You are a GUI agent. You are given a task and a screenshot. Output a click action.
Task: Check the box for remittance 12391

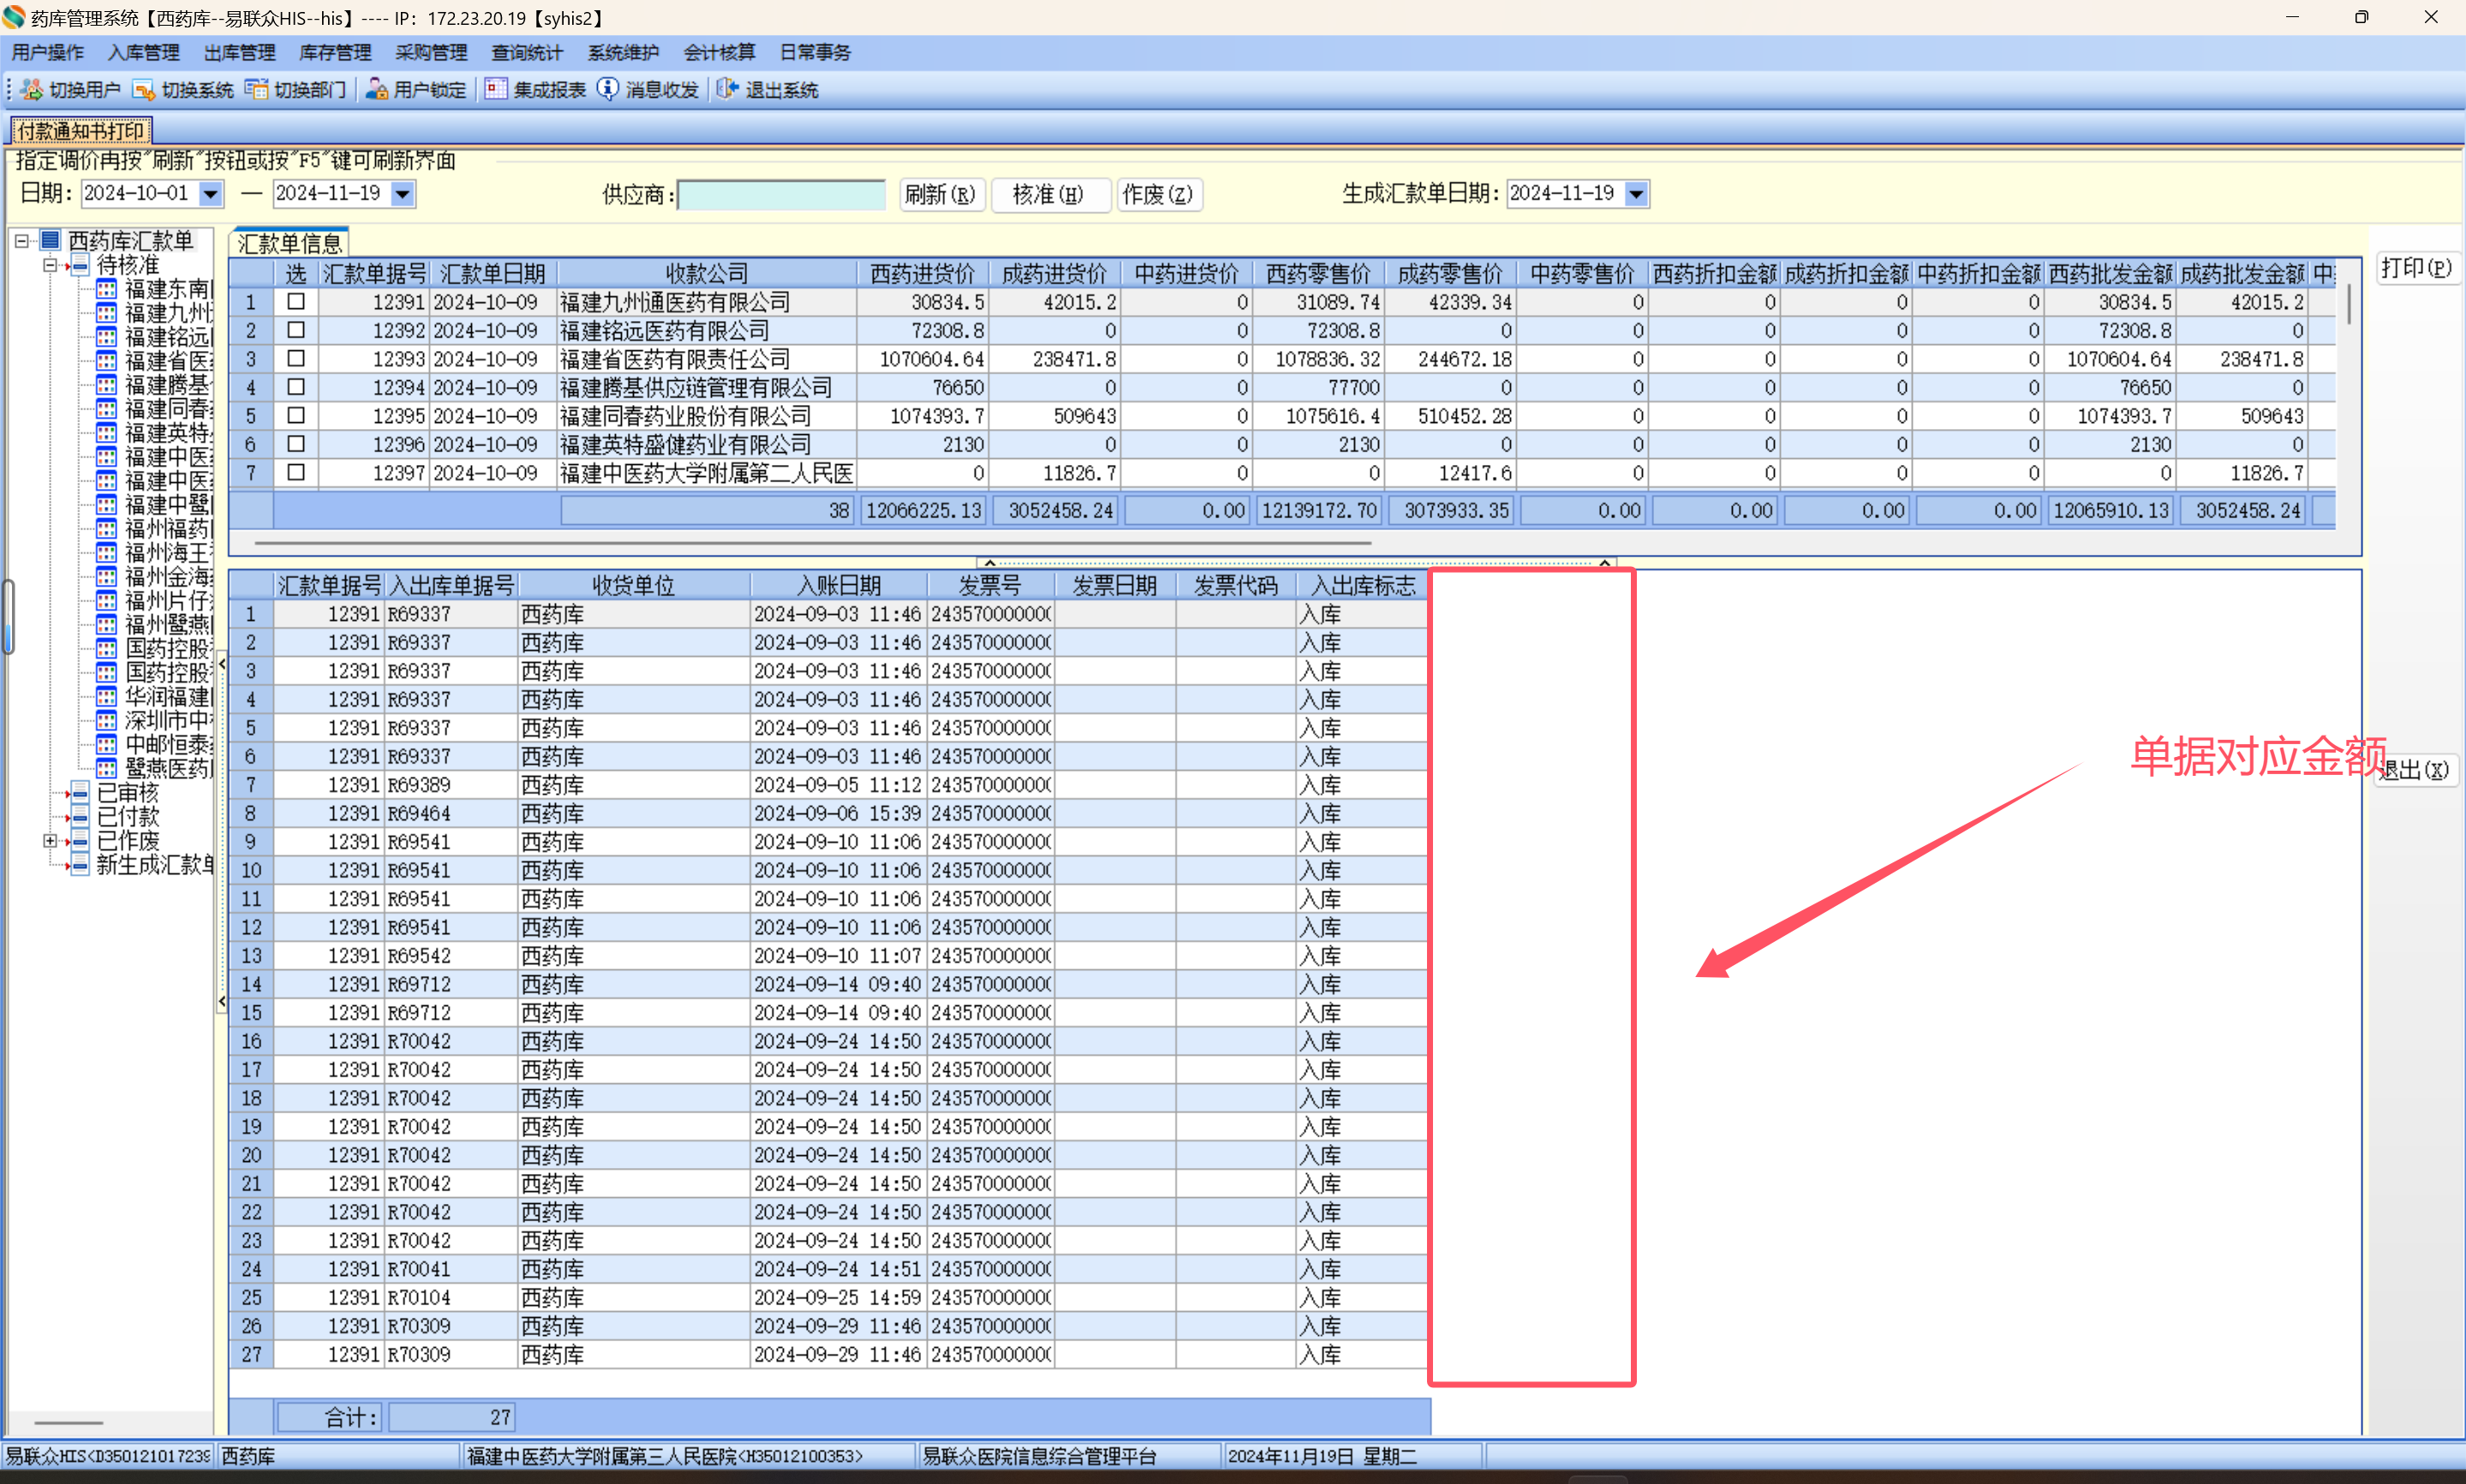click(296, 301)
